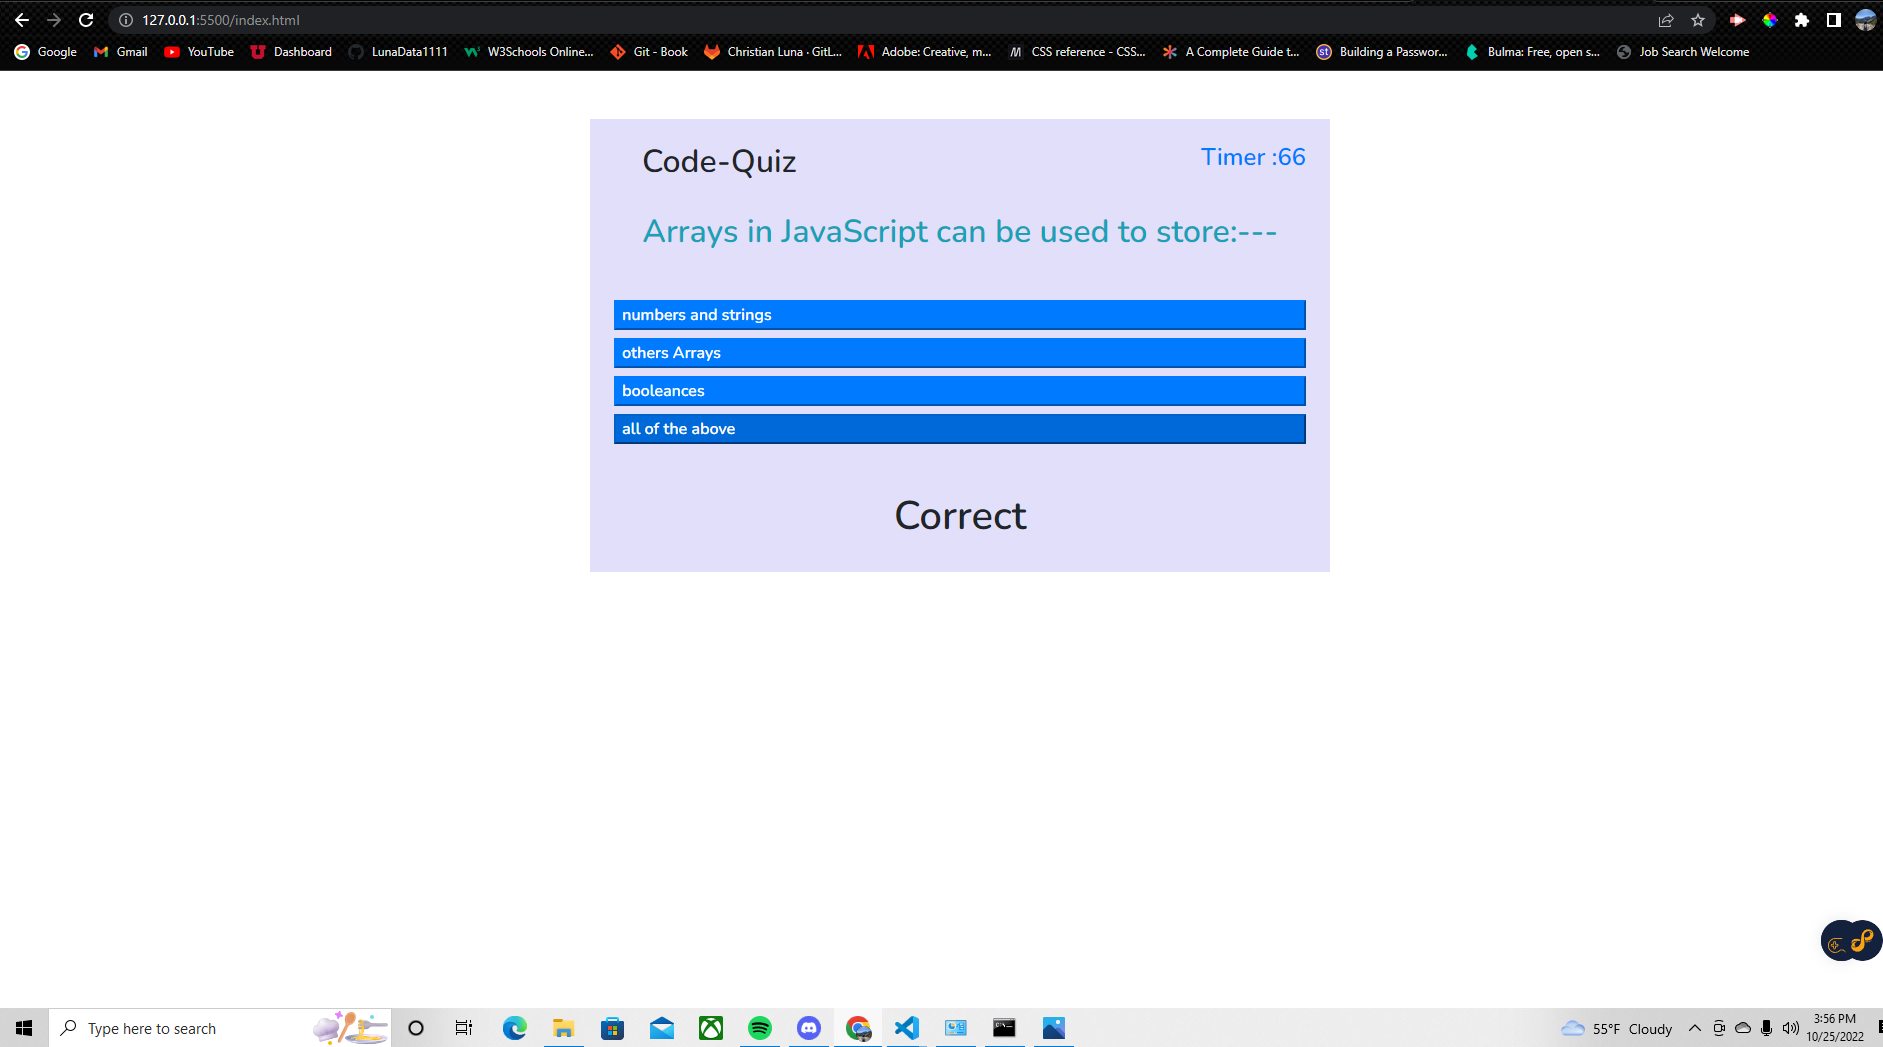The image size is (1883, 1047).
Task: Open the Gmail bookmark
Action: pyautogui.click(x=120, y=52)
